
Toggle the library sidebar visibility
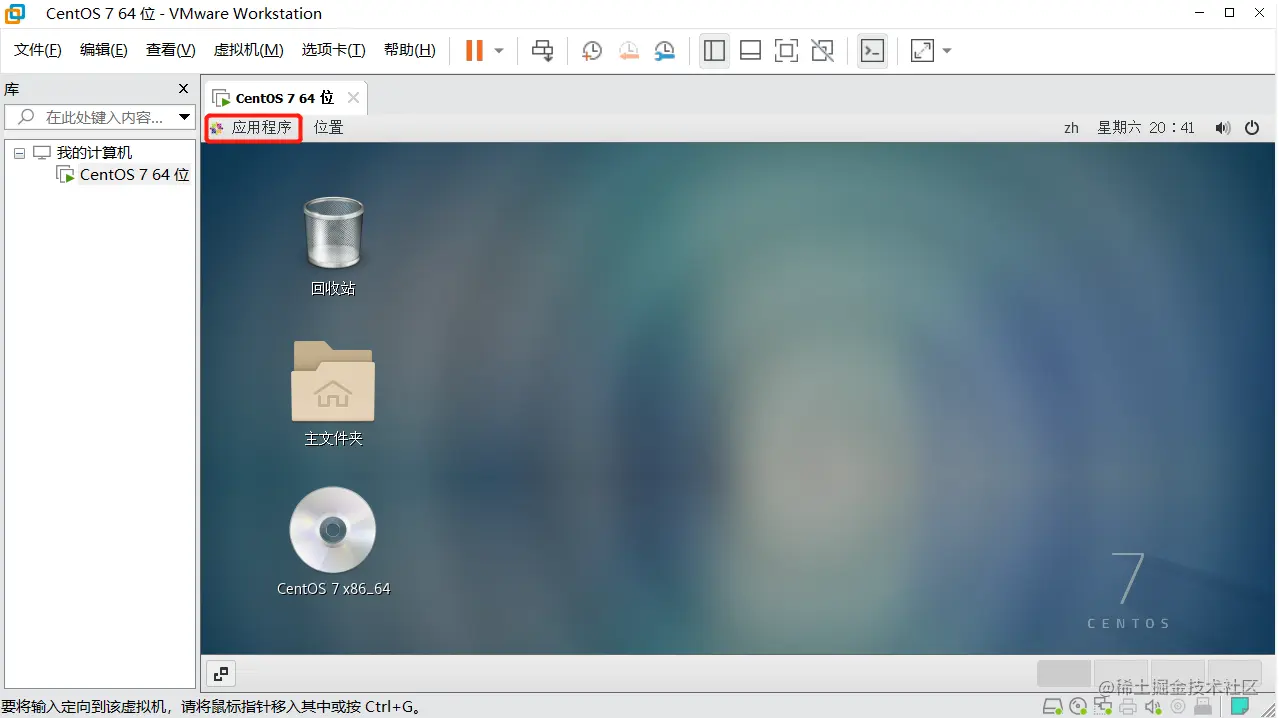tap(714, 50)
